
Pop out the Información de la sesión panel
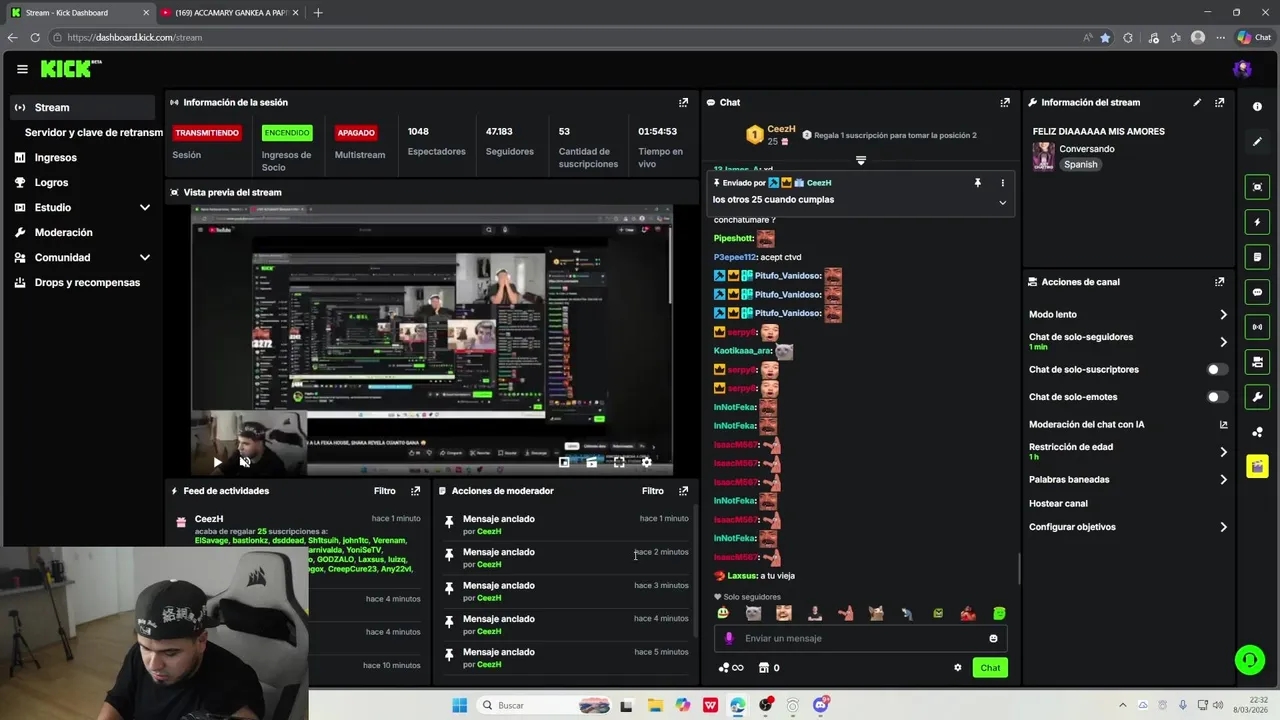[x=684, y=102]
